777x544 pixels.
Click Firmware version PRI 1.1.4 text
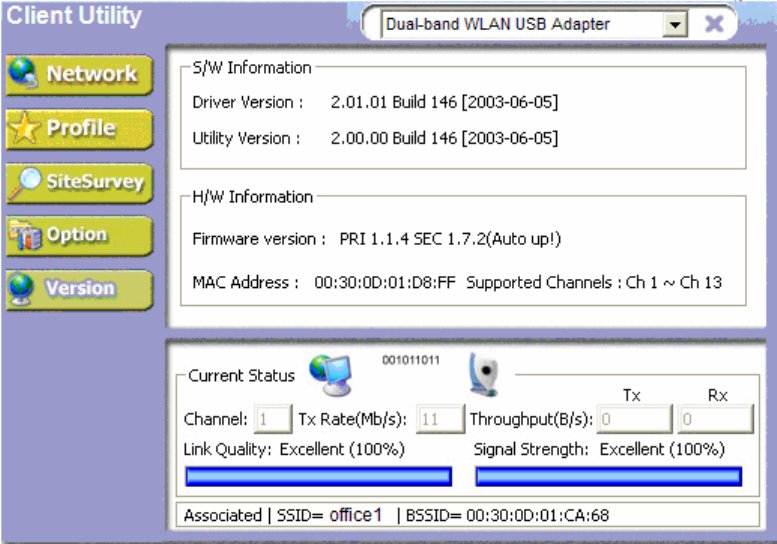(x=450, y=239)
